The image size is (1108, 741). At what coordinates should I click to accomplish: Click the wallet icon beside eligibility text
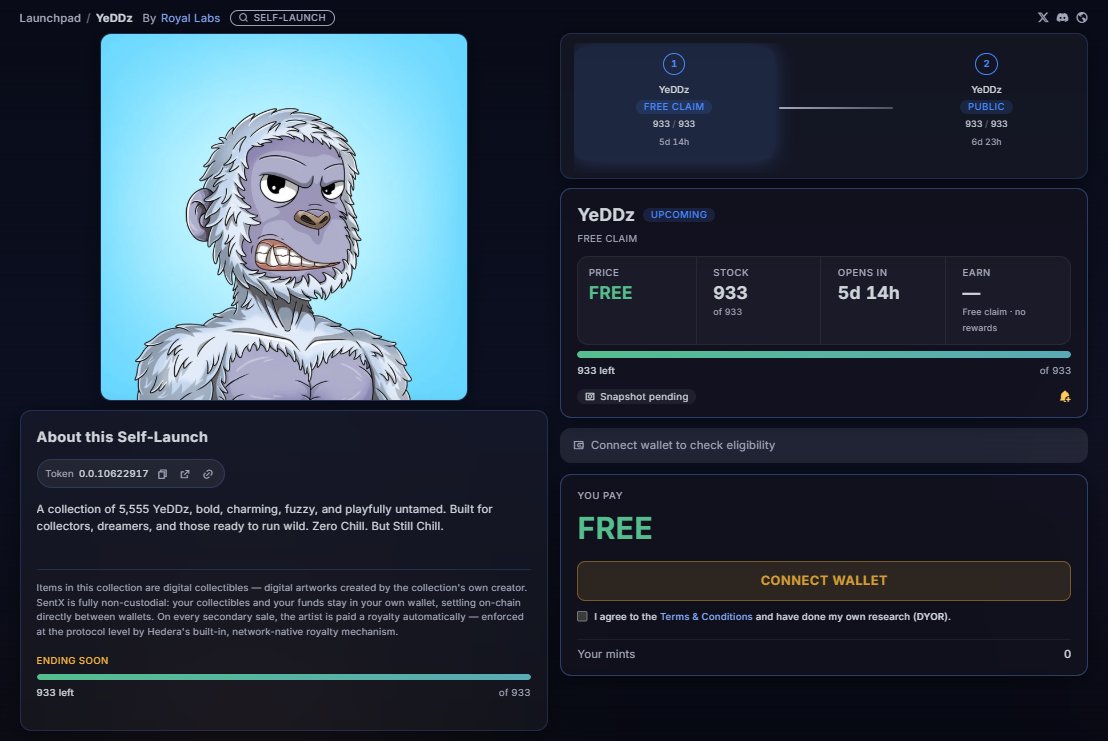coord(579,445)
